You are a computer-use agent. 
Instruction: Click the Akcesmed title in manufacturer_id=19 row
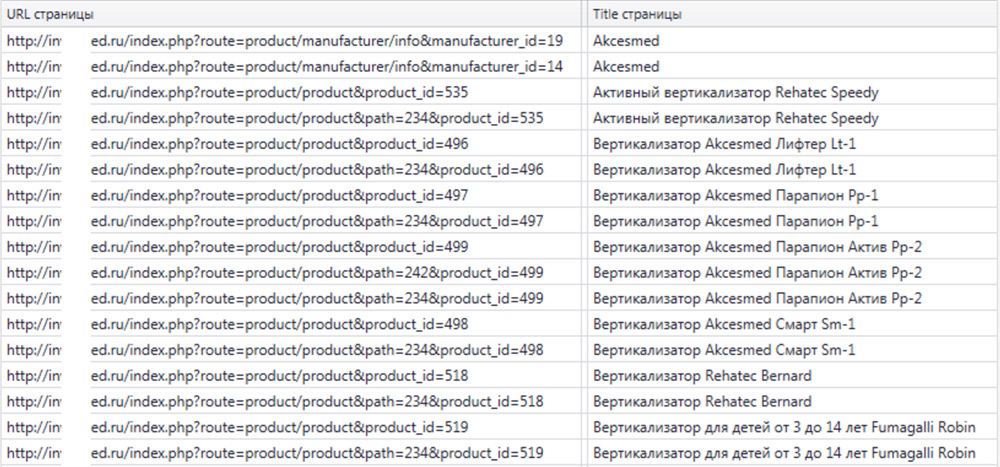tap(626, 41)
